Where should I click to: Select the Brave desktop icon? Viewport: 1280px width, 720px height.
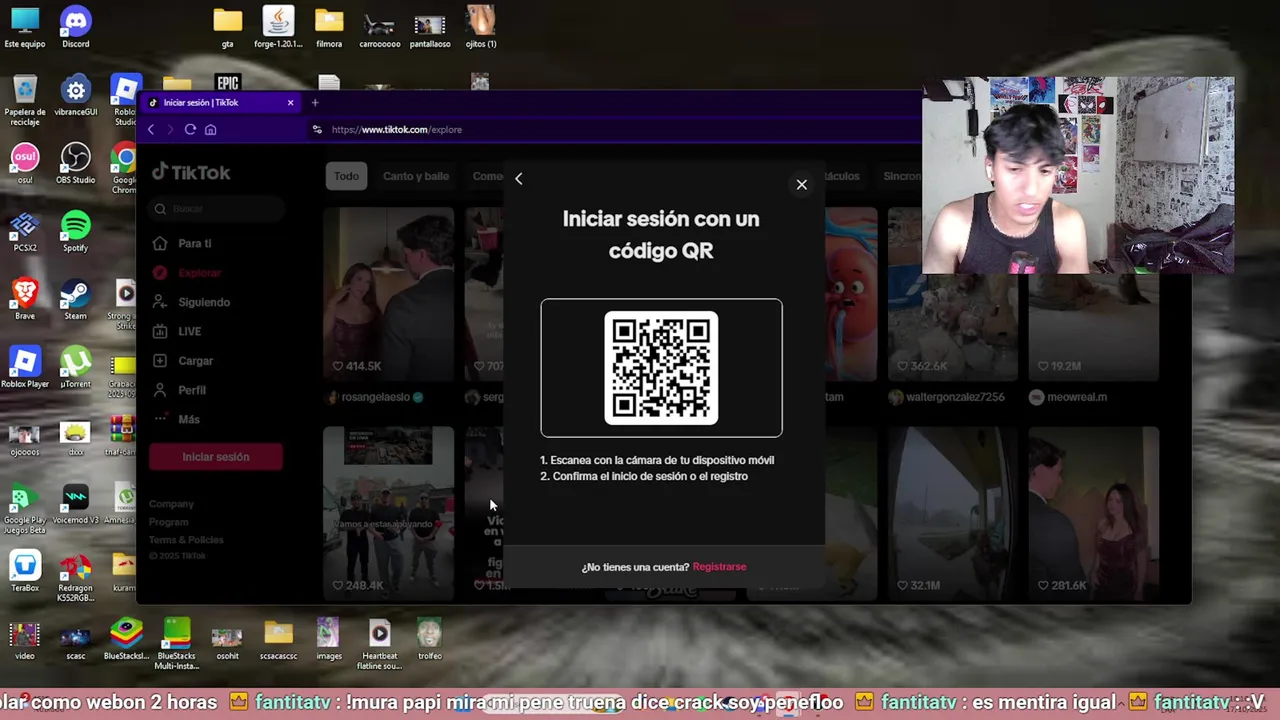click(x=25, y=300)
